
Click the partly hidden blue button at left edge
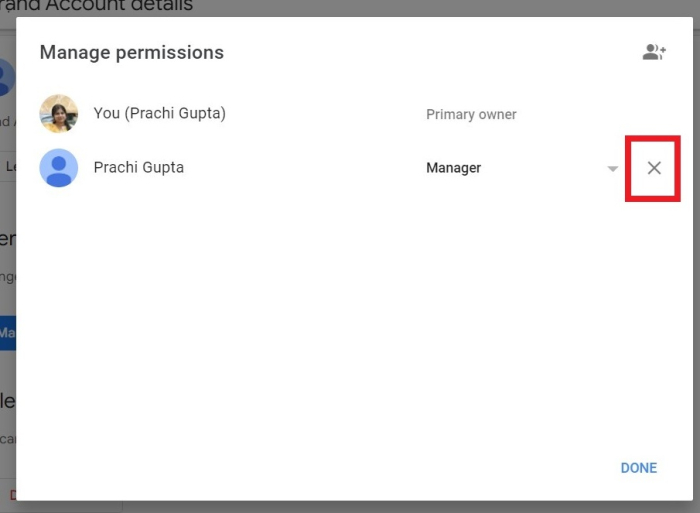pos(7,332)
